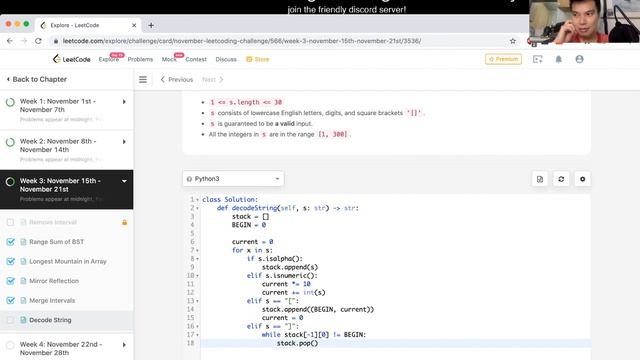This screenshot has width=640, height=360.
Task: Expand Week 2: November 8th arrow
Action: (x=124, y=142)
